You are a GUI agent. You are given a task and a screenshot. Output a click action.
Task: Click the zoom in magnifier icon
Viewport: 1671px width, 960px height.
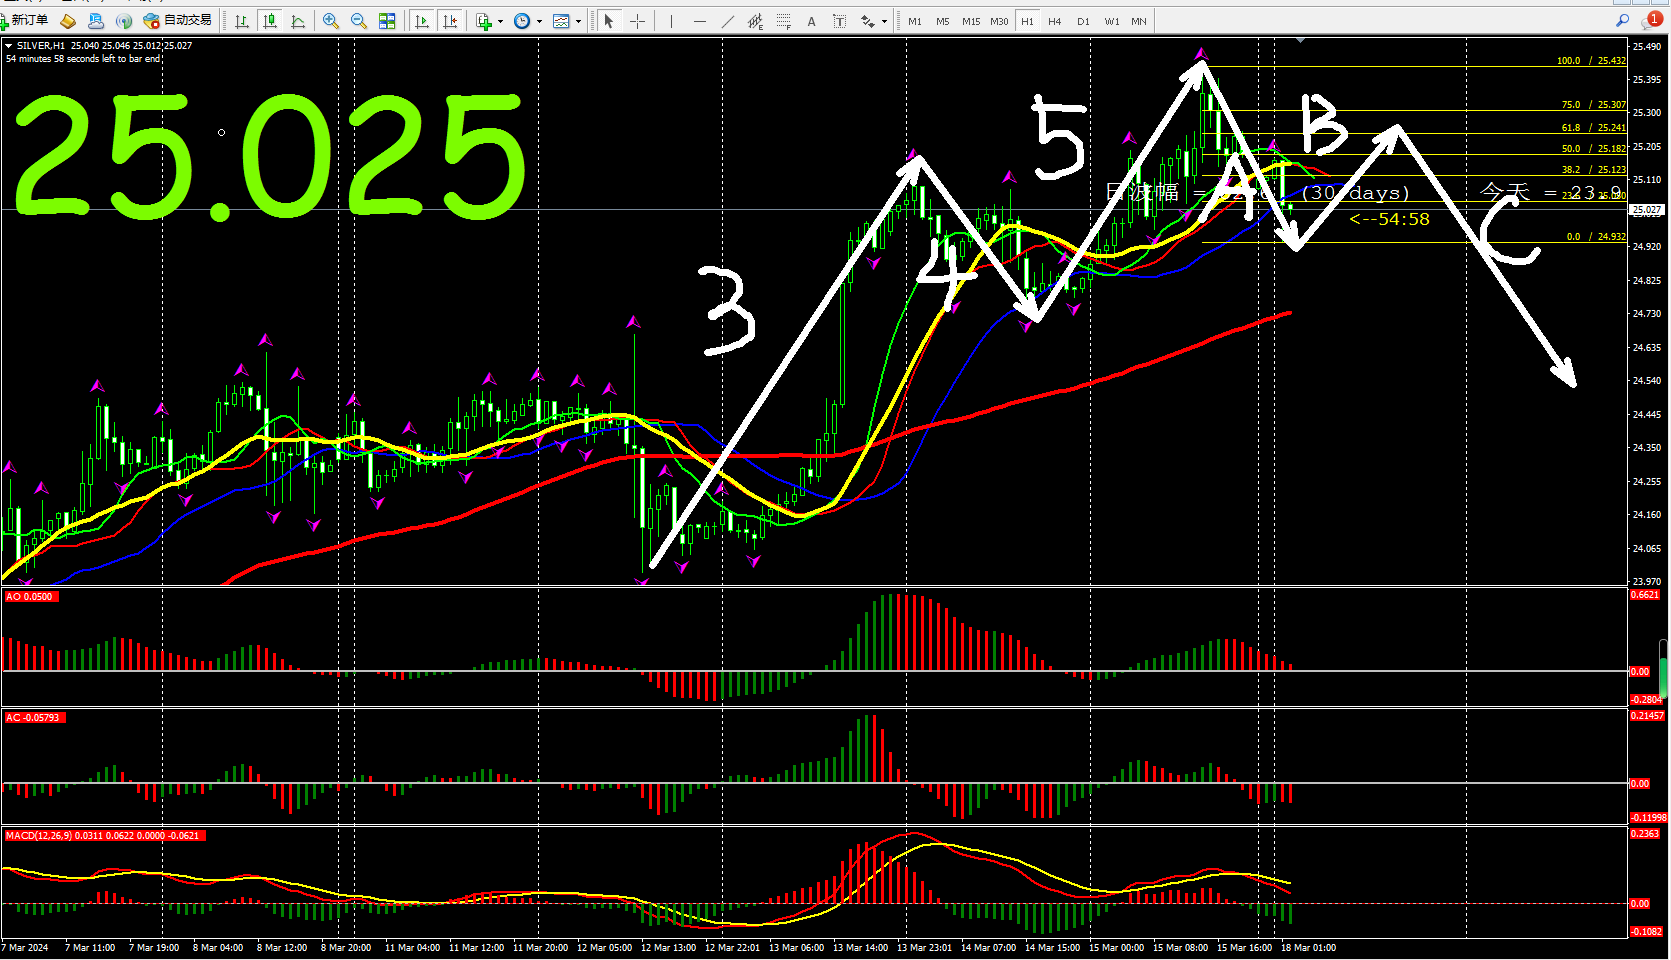click(331, 21)
